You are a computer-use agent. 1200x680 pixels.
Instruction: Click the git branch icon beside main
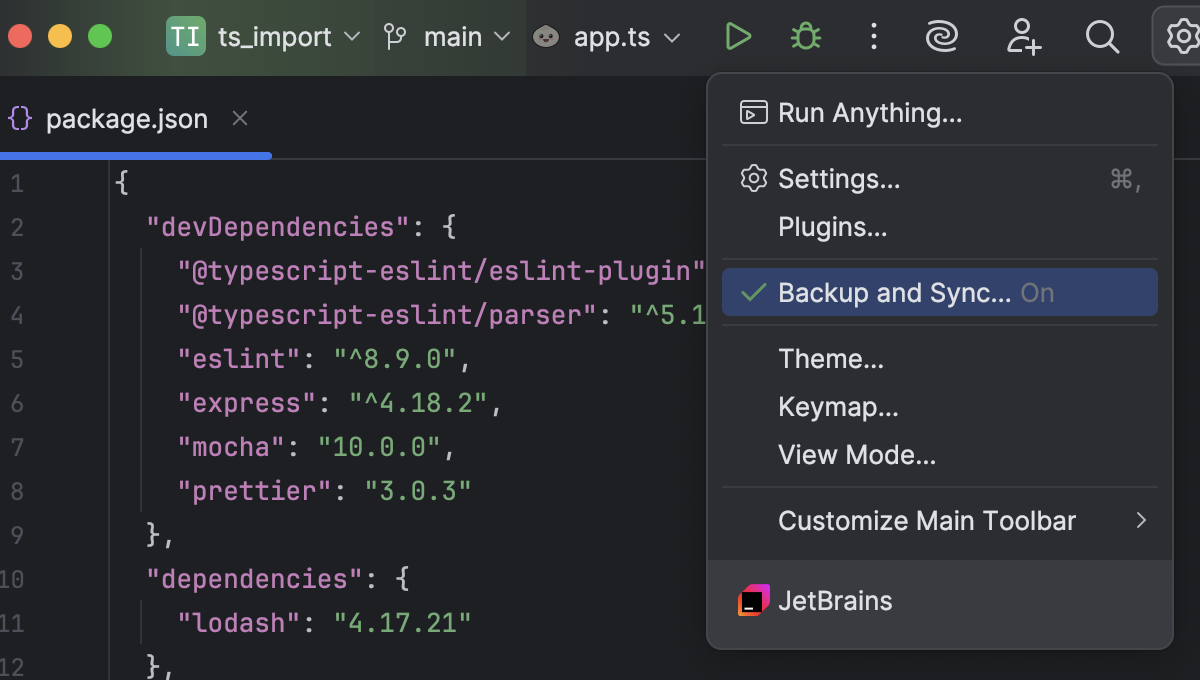[x=395, y=37]
